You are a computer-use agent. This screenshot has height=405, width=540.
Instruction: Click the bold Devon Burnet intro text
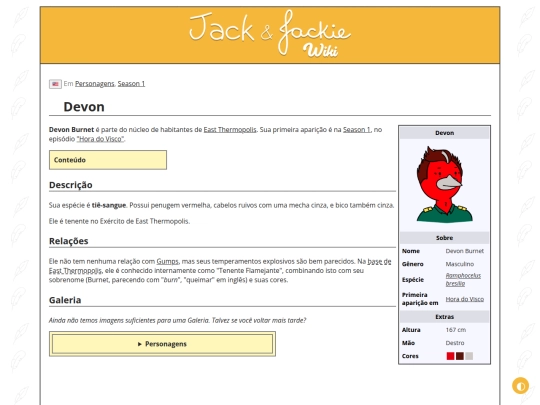coord(71,129)
